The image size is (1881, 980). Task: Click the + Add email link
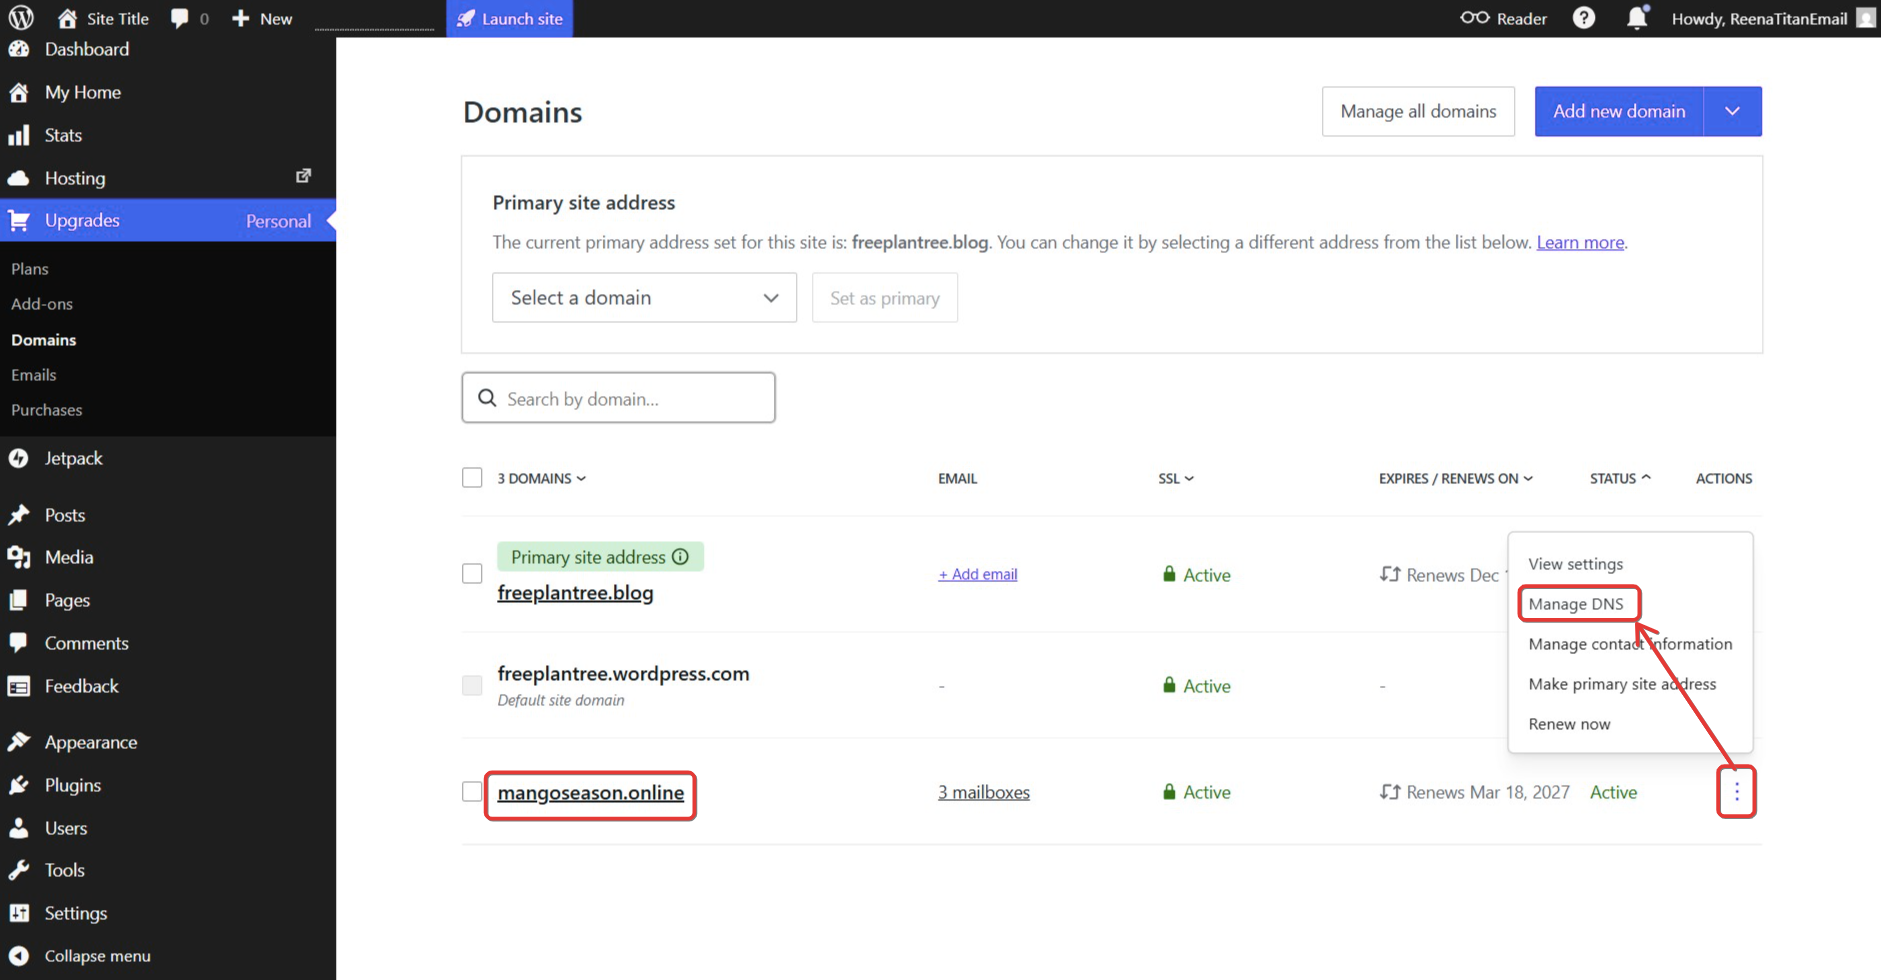[x=978, y=574]
